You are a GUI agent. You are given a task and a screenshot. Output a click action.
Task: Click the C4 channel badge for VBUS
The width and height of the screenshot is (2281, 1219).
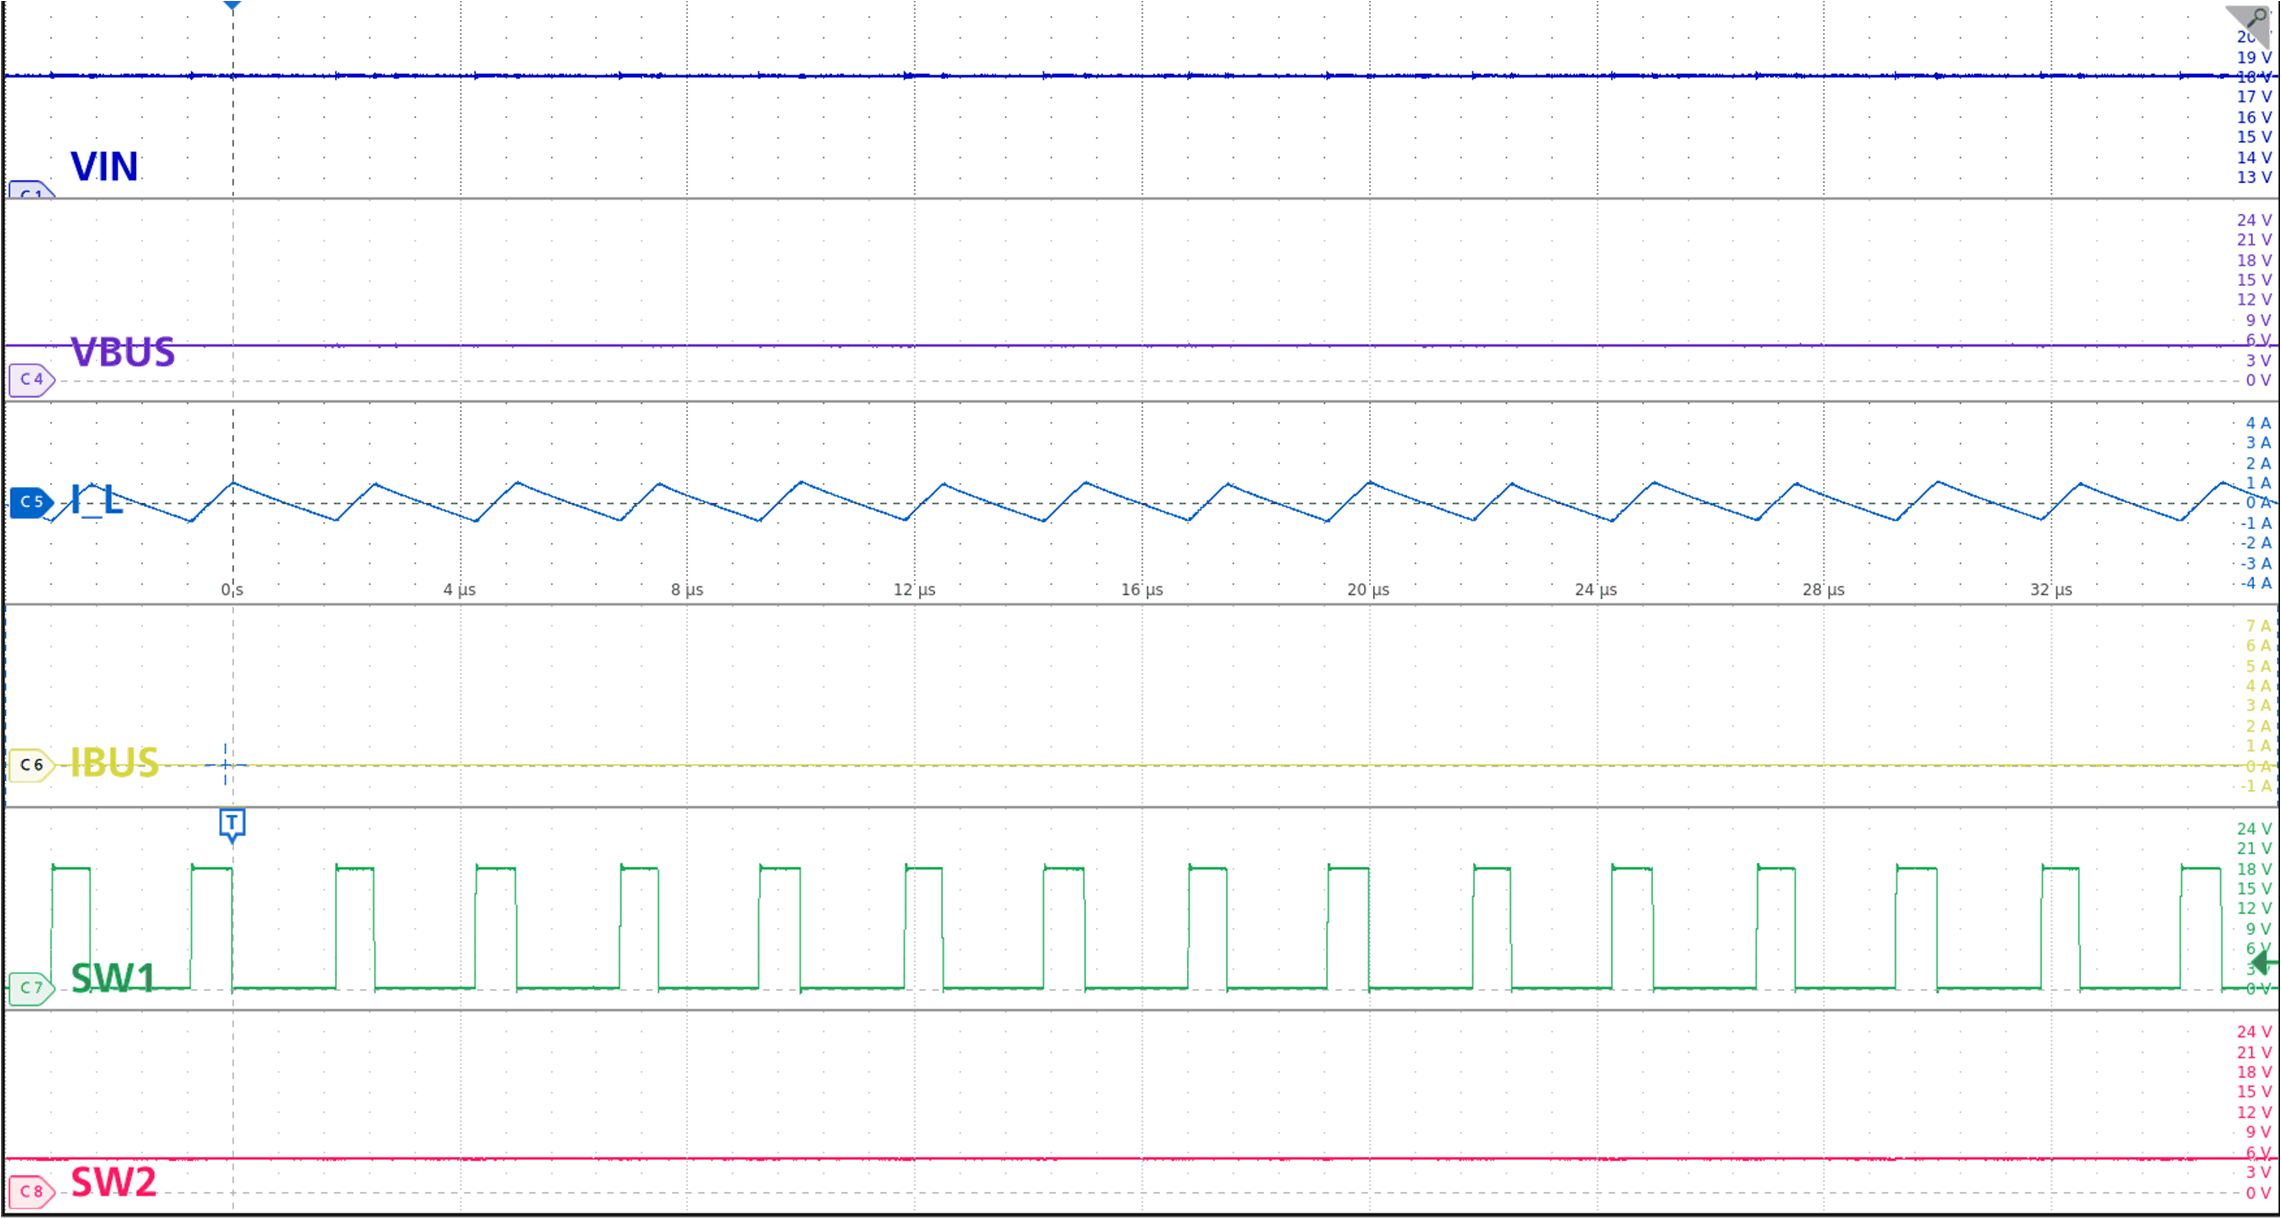coord(29,379)
